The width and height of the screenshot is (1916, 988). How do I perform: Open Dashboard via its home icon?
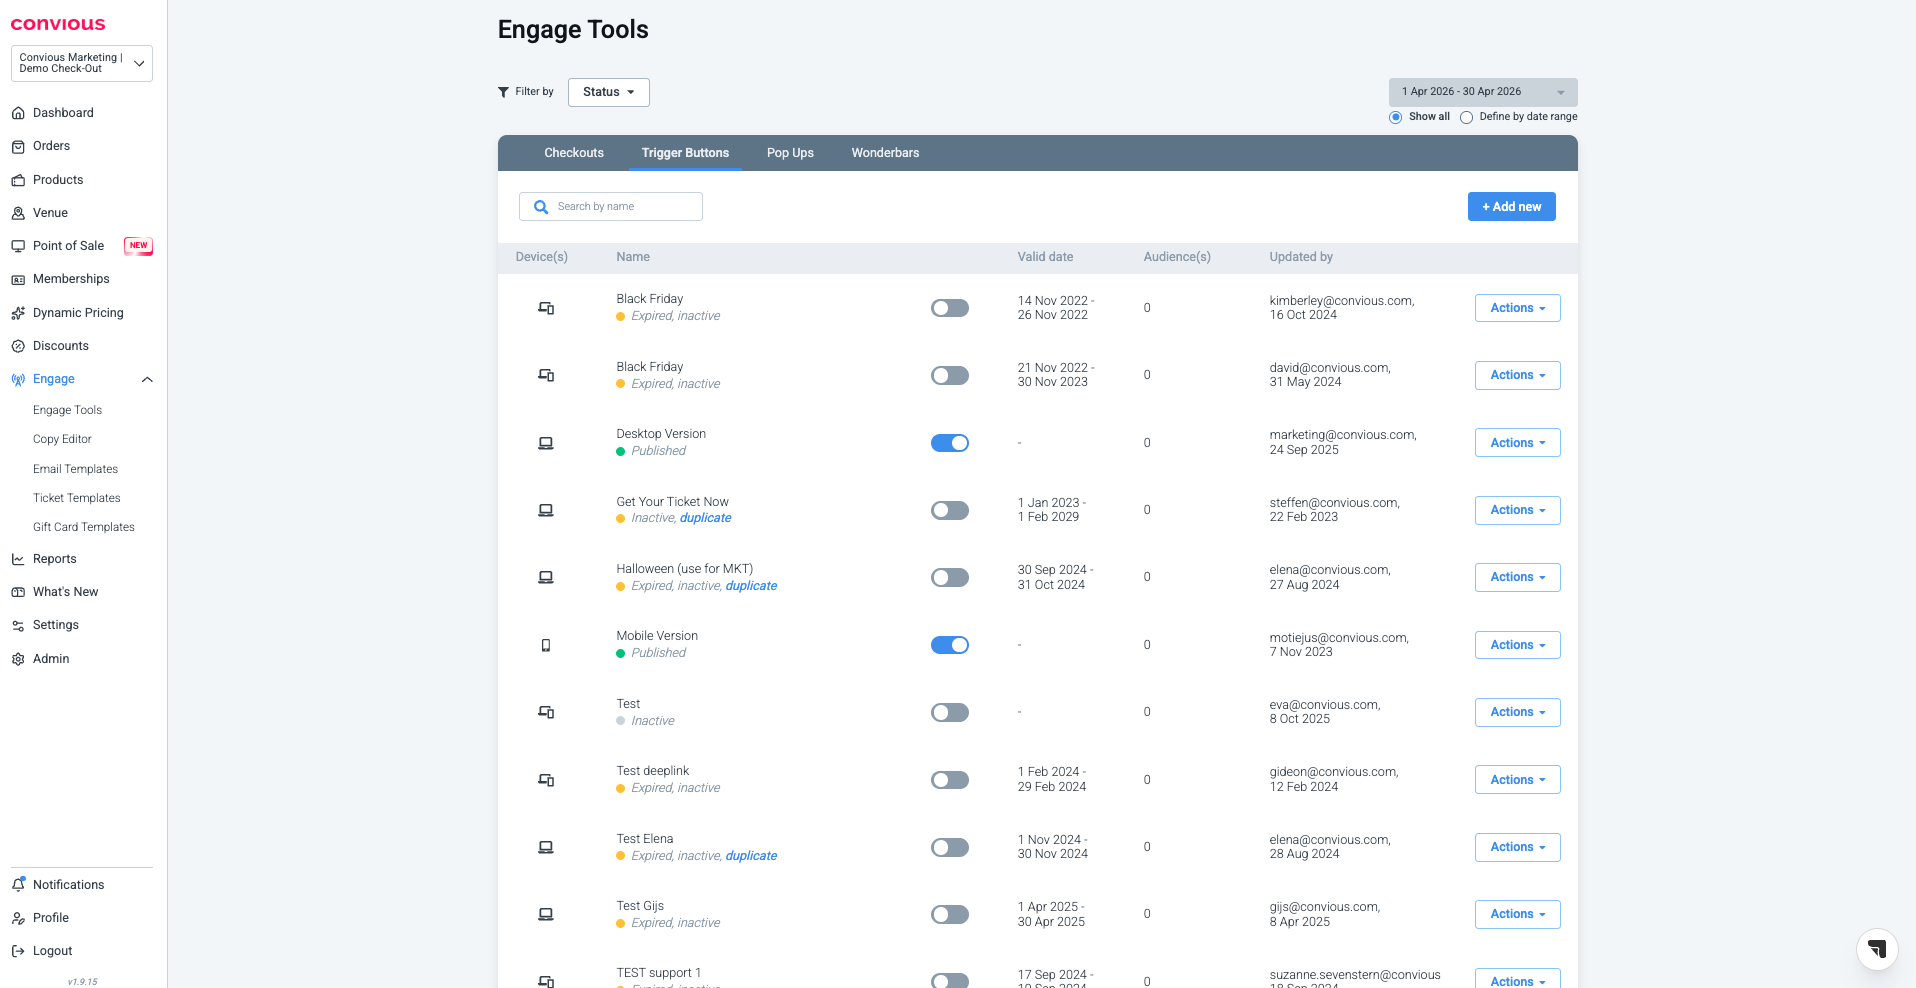[x=18, y=113]
